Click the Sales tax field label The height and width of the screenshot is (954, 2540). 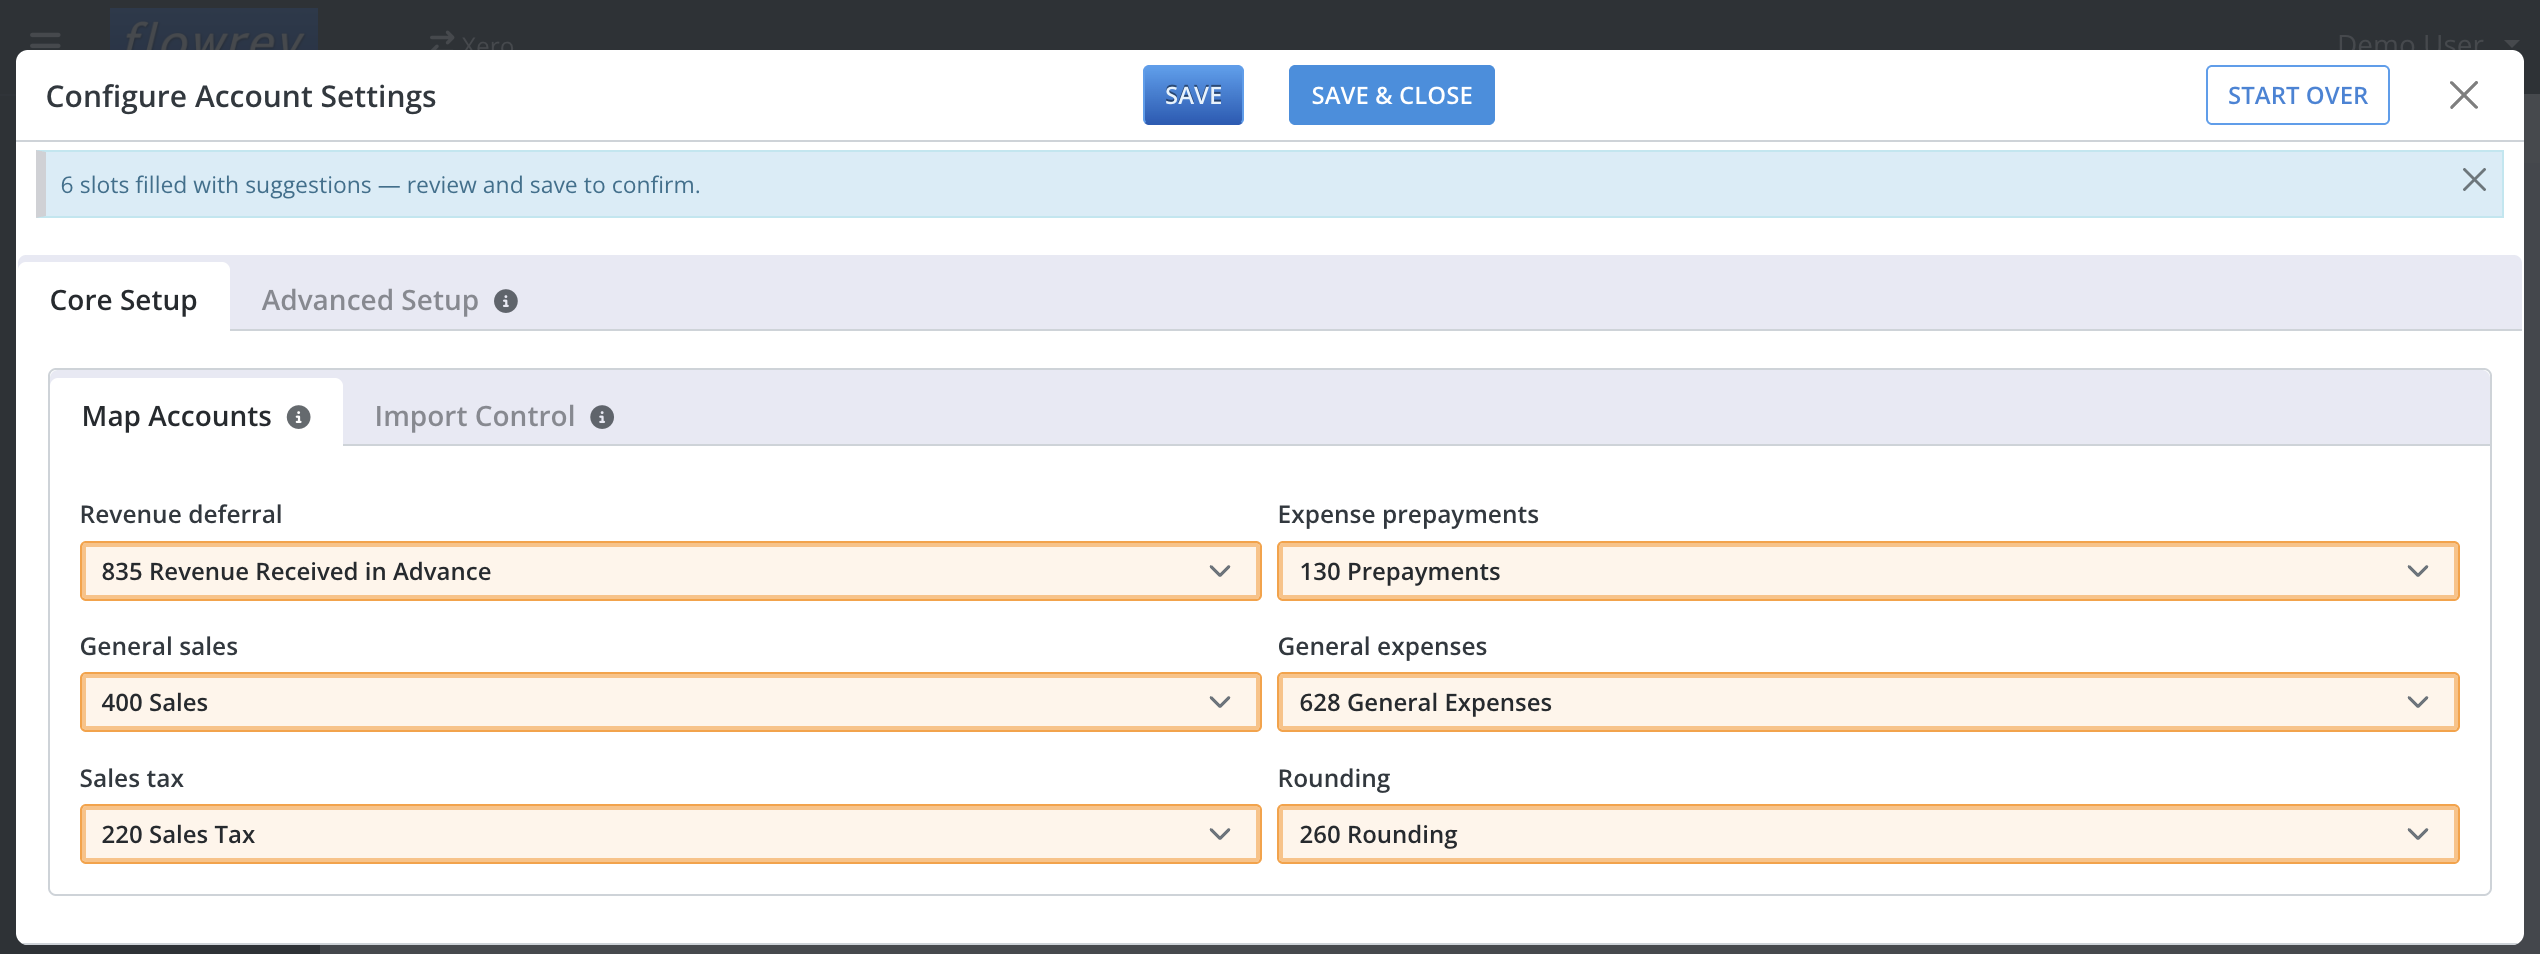(x=132, y=778)
